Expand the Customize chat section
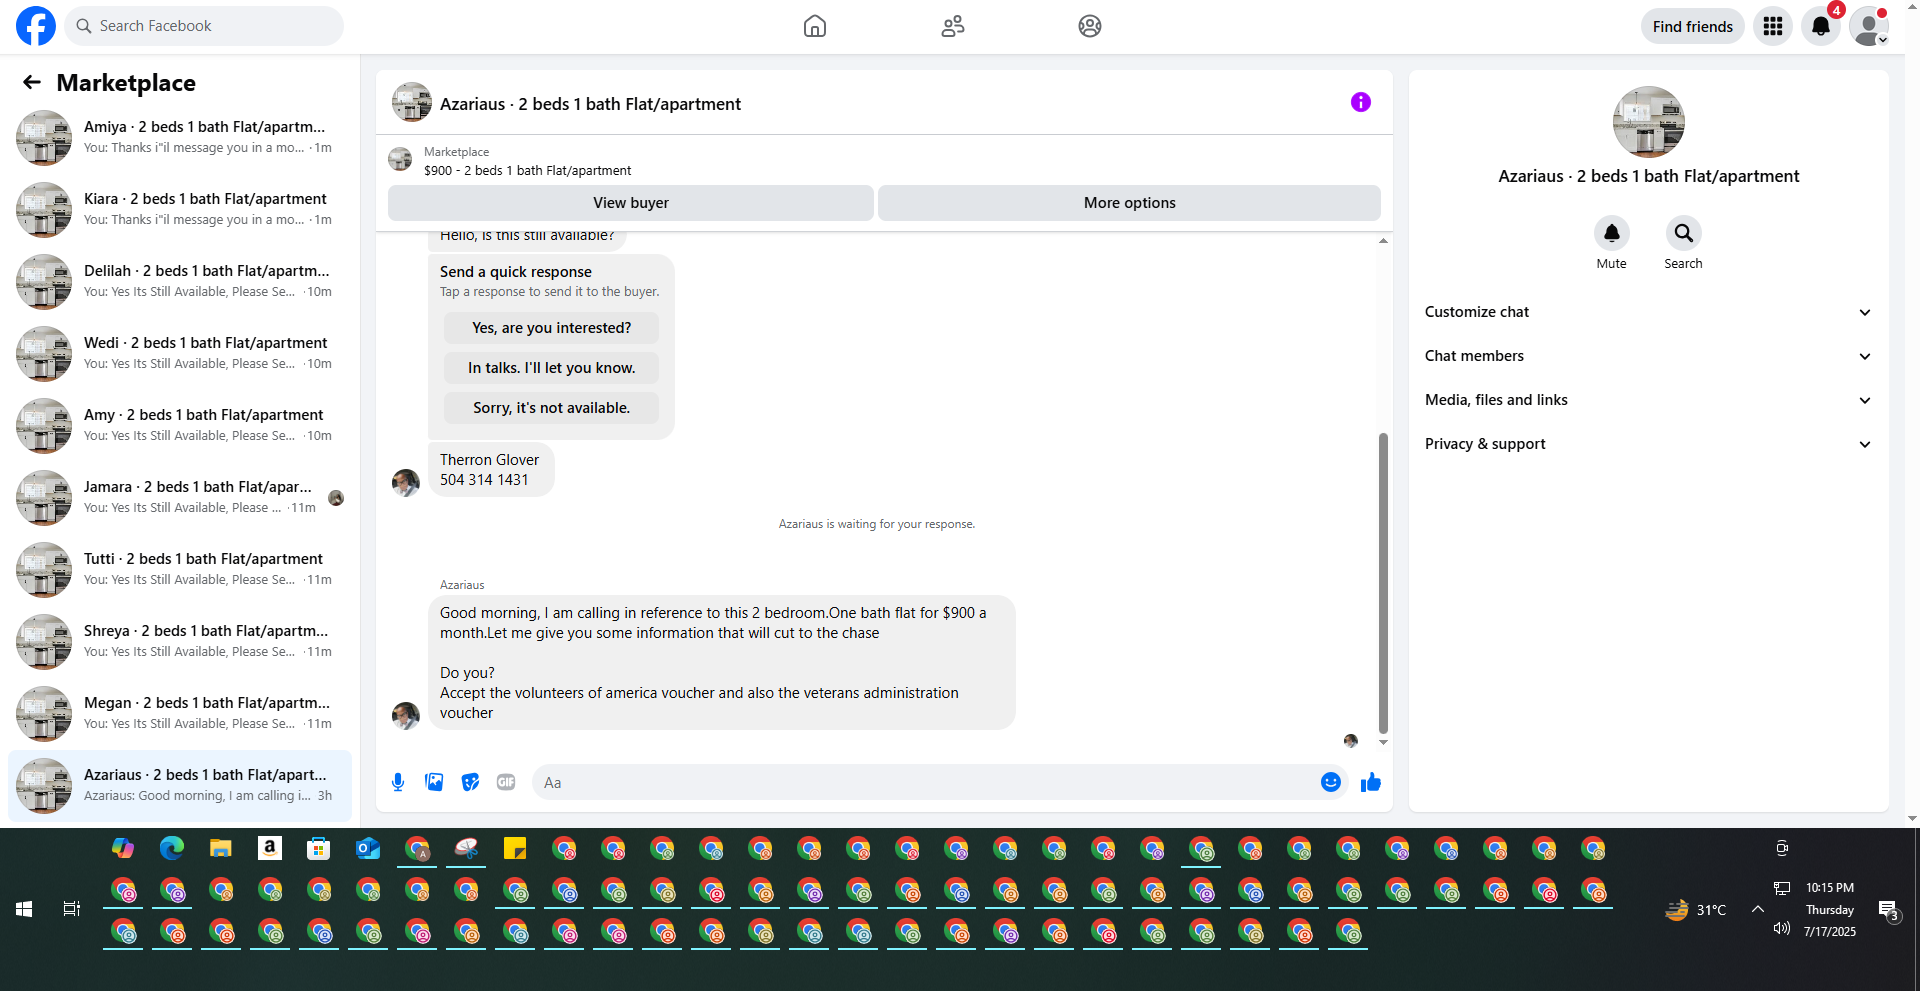 (x=1648, y=312)
